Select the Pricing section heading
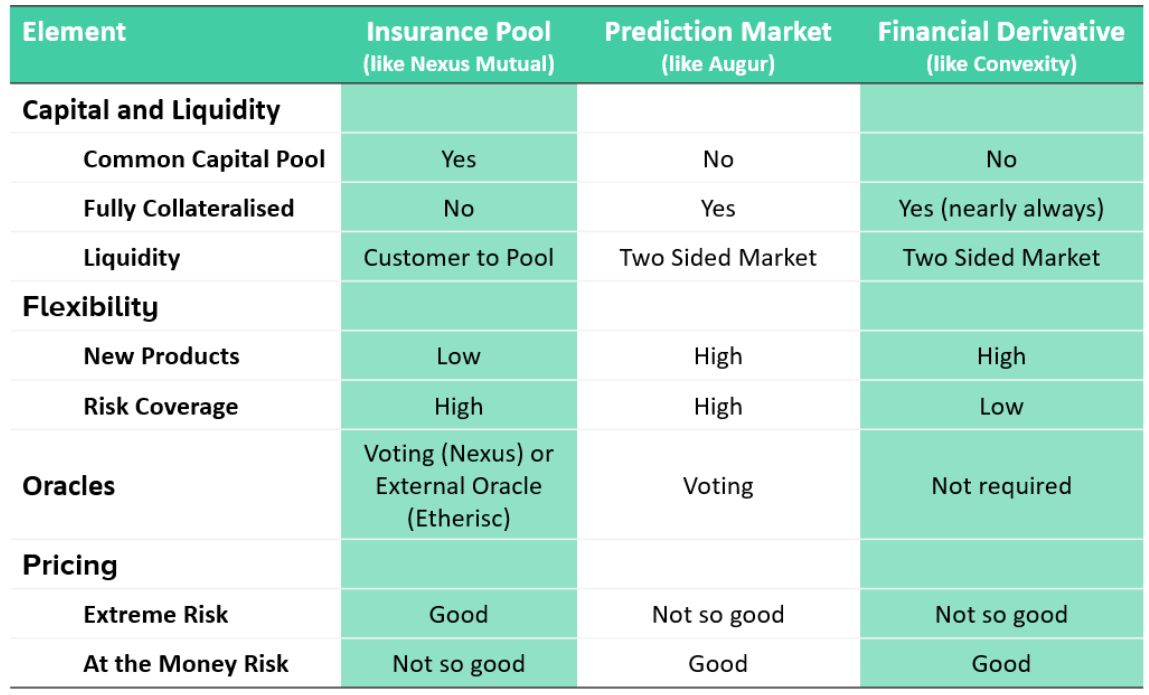The width and height of the screenshot is (1149, 695). (70, 565)
